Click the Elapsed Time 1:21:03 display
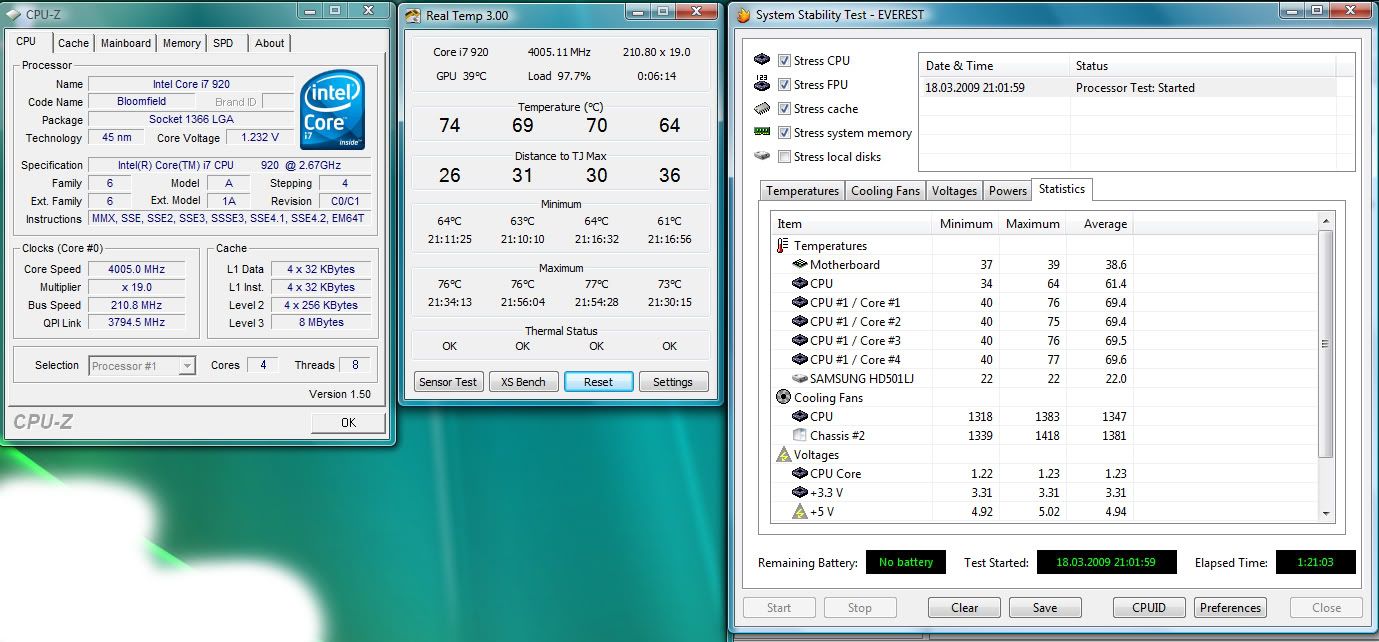Image resolution: width=1379 pixels, height=642 pixels. pos(1316,563)
